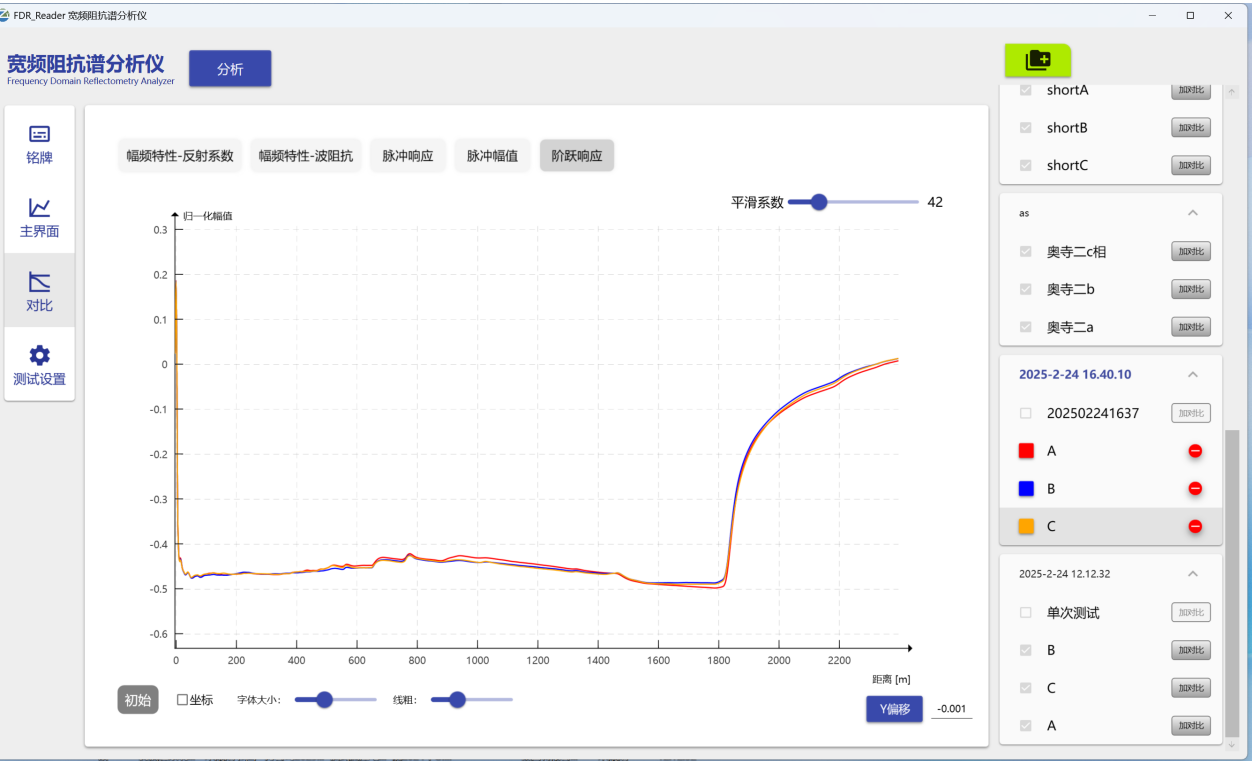Check the 202502241637 checkbox
The height and width of the screenshot is (761, 1253).
click(1025, 413)
